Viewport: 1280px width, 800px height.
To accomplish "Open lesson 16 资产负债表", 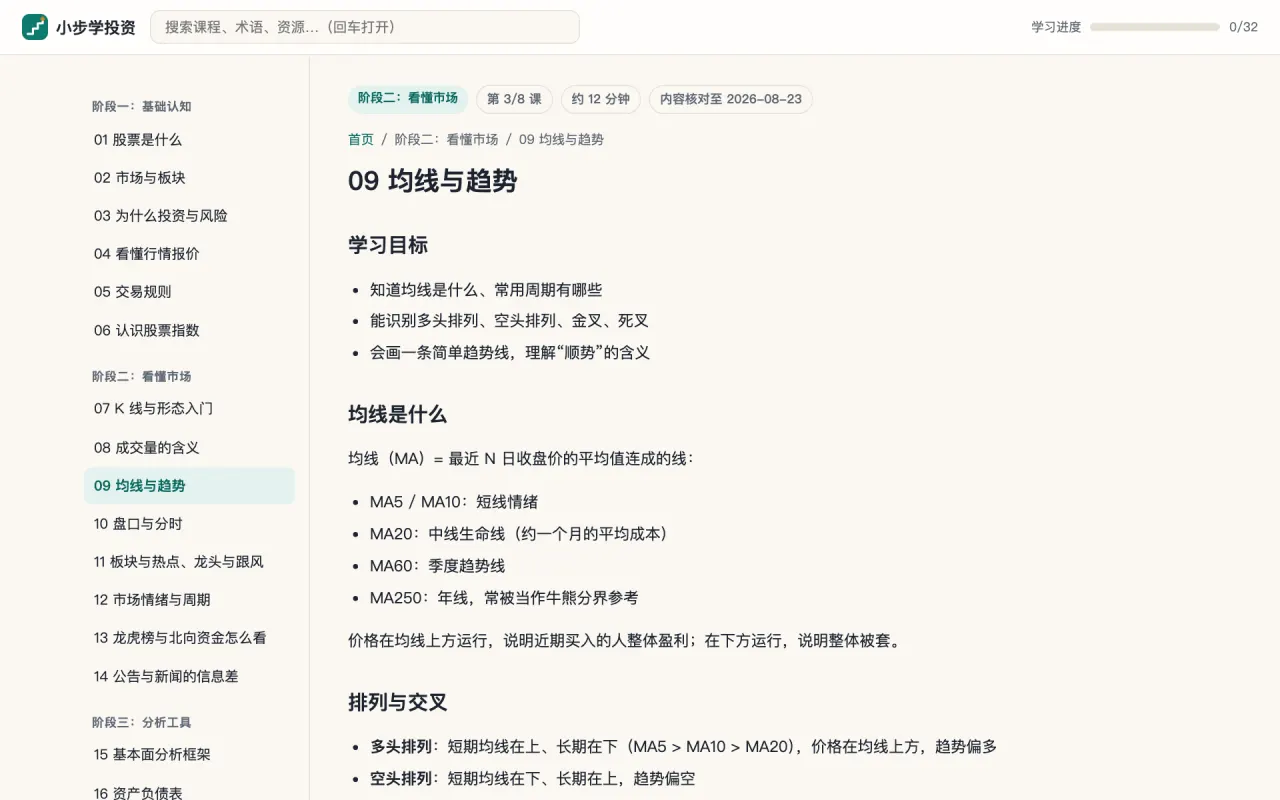I will 189,793.
